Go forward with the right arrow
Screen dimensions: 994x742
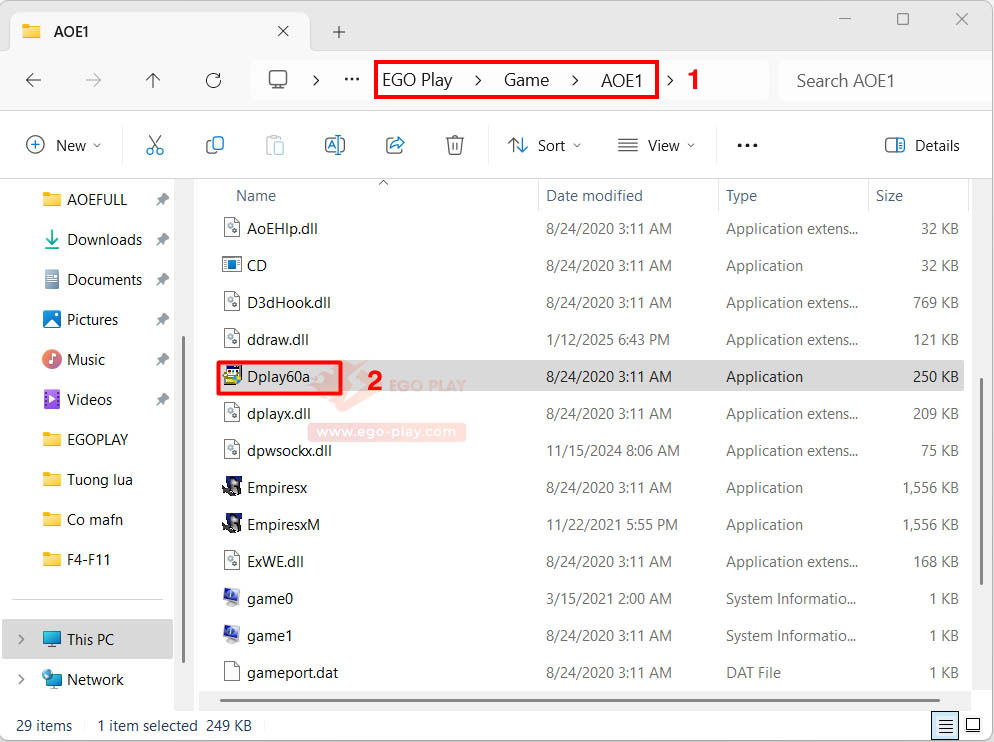(93, 81)
